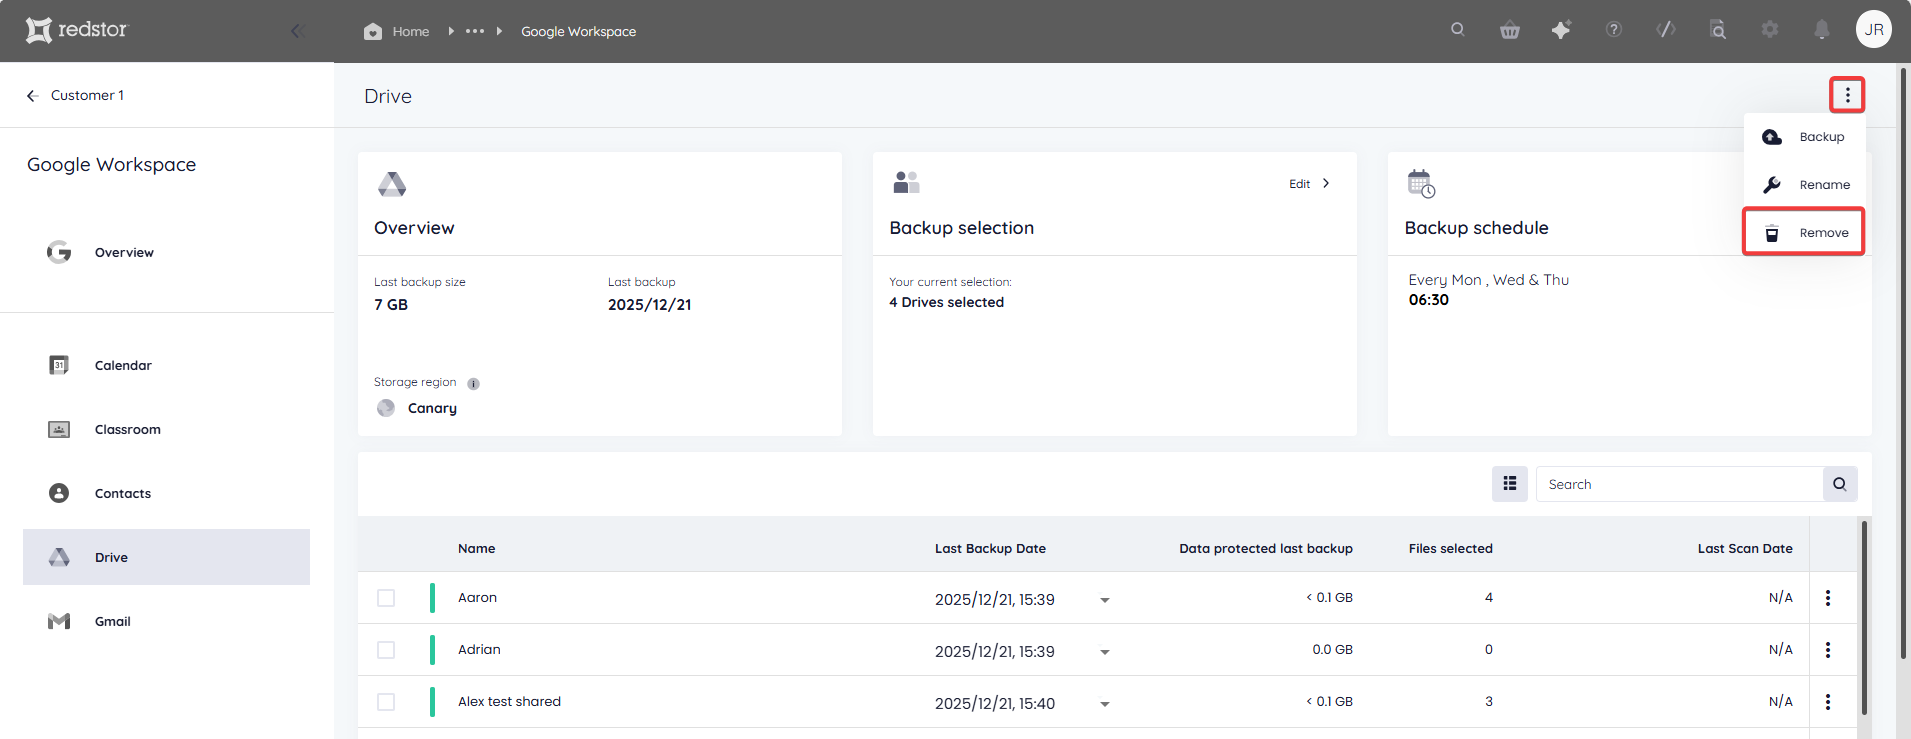Sort by Last Backup Date column header

point(990,548)
